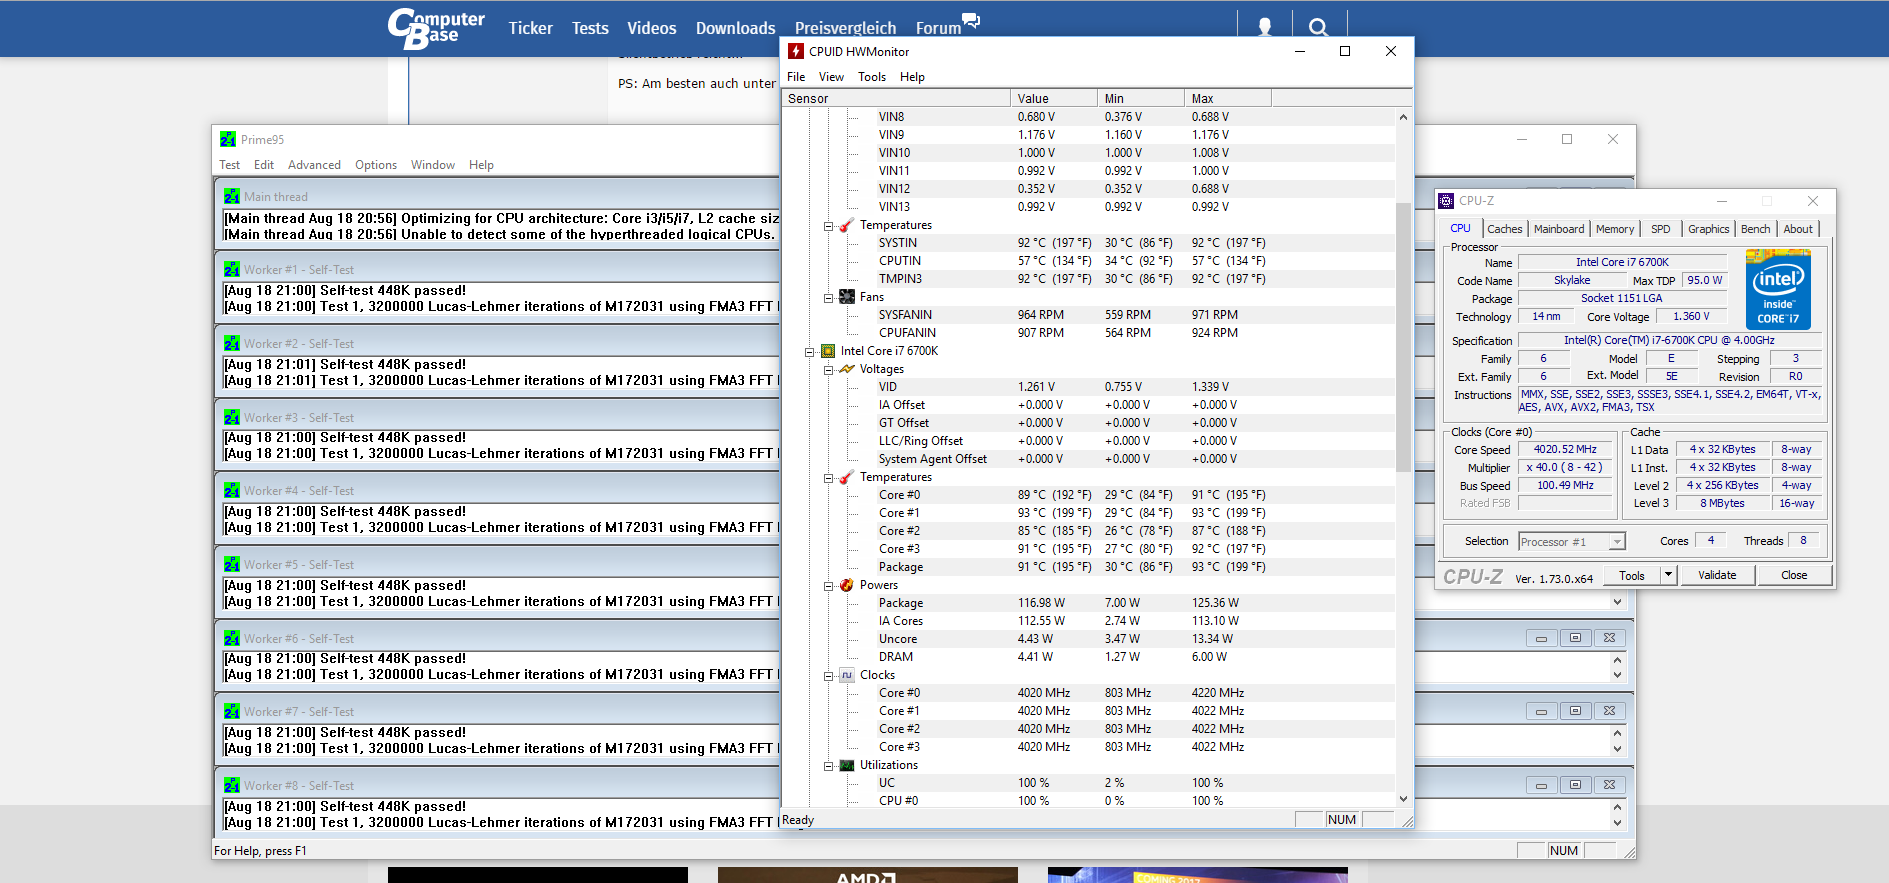This screenshot has width=1889, height=883.
Task: Click the Intel inside Core i7 logo
Action: pyautogui.click(x=1778, y=290)
